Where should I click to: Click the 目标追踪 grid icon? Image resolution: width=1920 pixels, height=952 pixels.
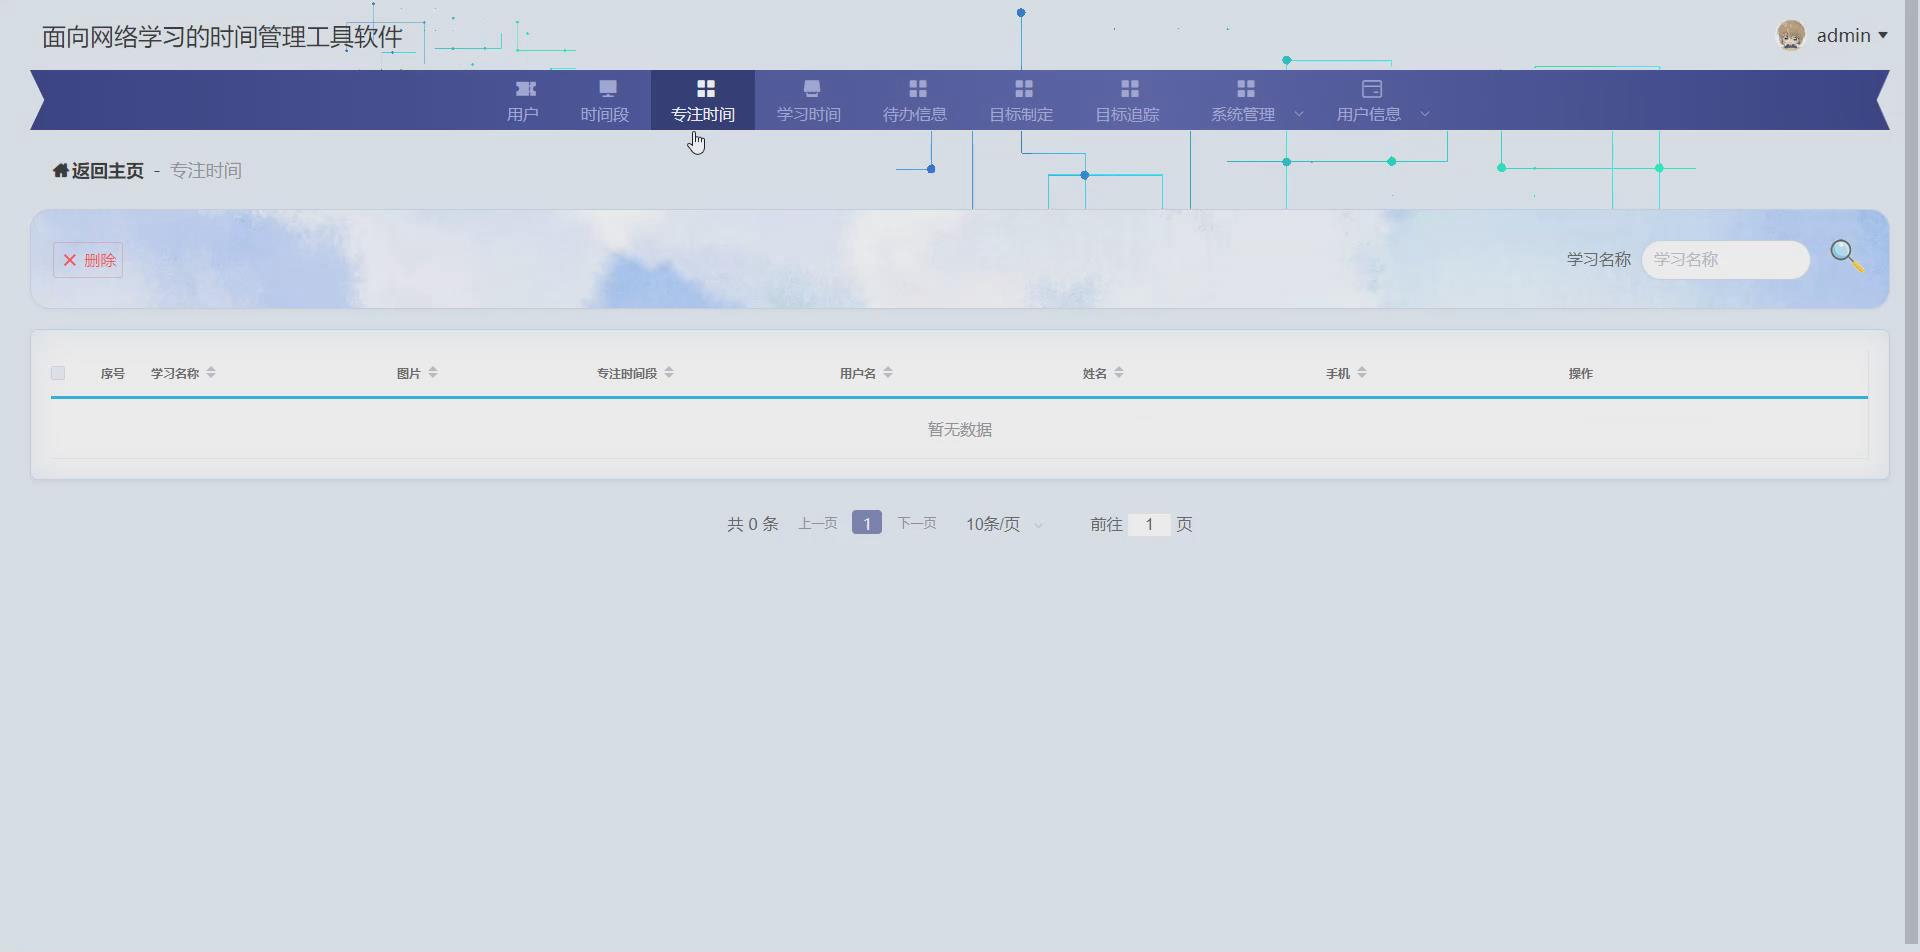pyautogui.click(x=1127, y=87)
